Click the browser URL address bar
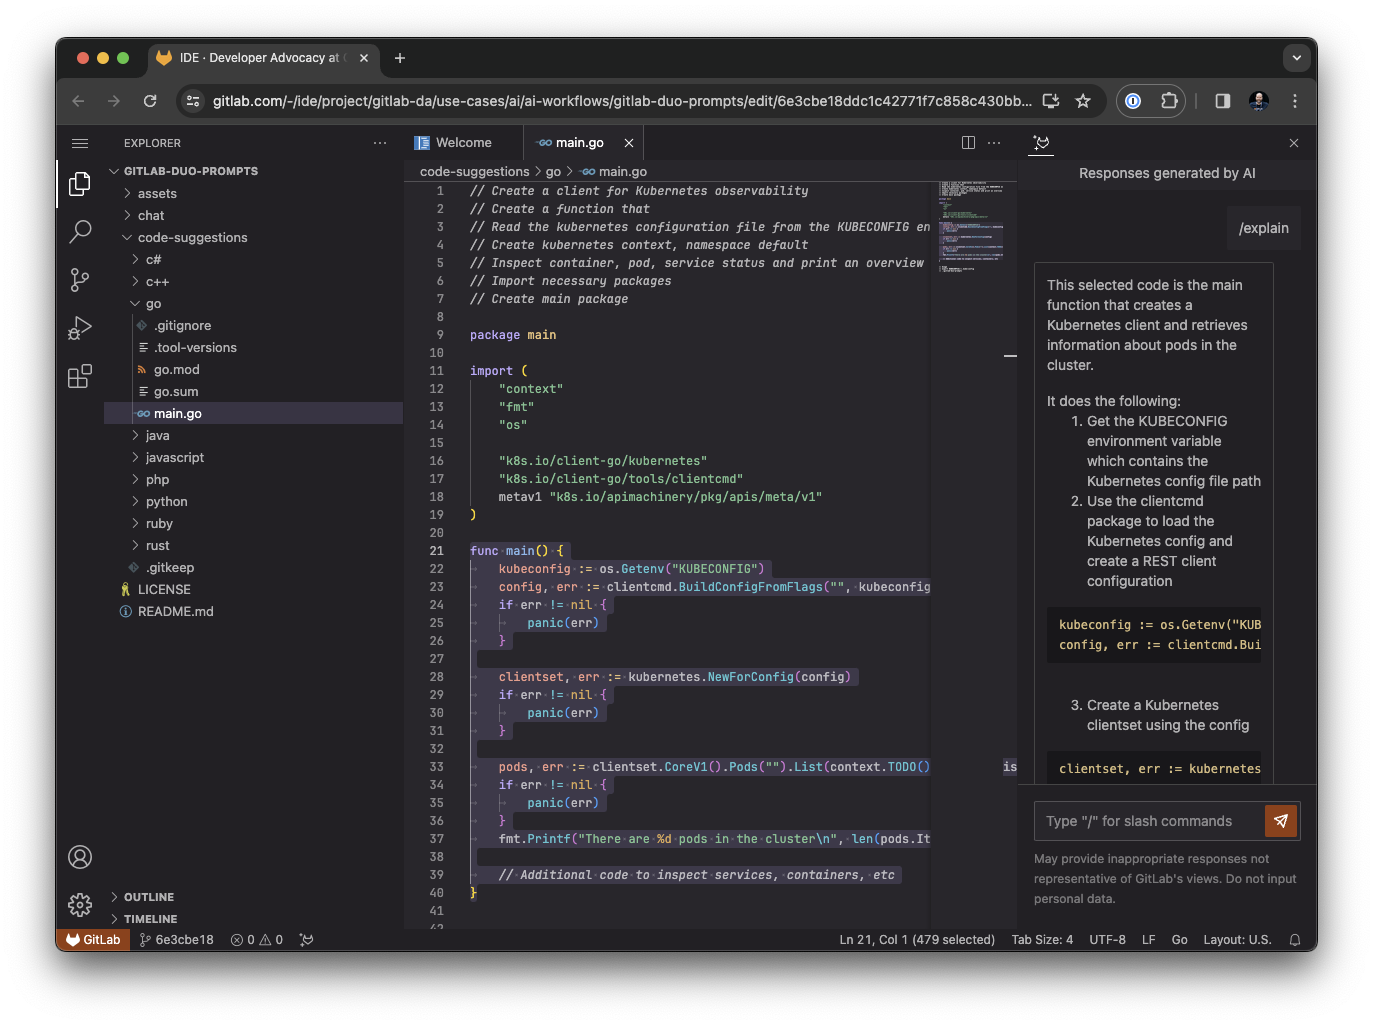This screenshot has height=1025, width=1373. click(621, 101)
